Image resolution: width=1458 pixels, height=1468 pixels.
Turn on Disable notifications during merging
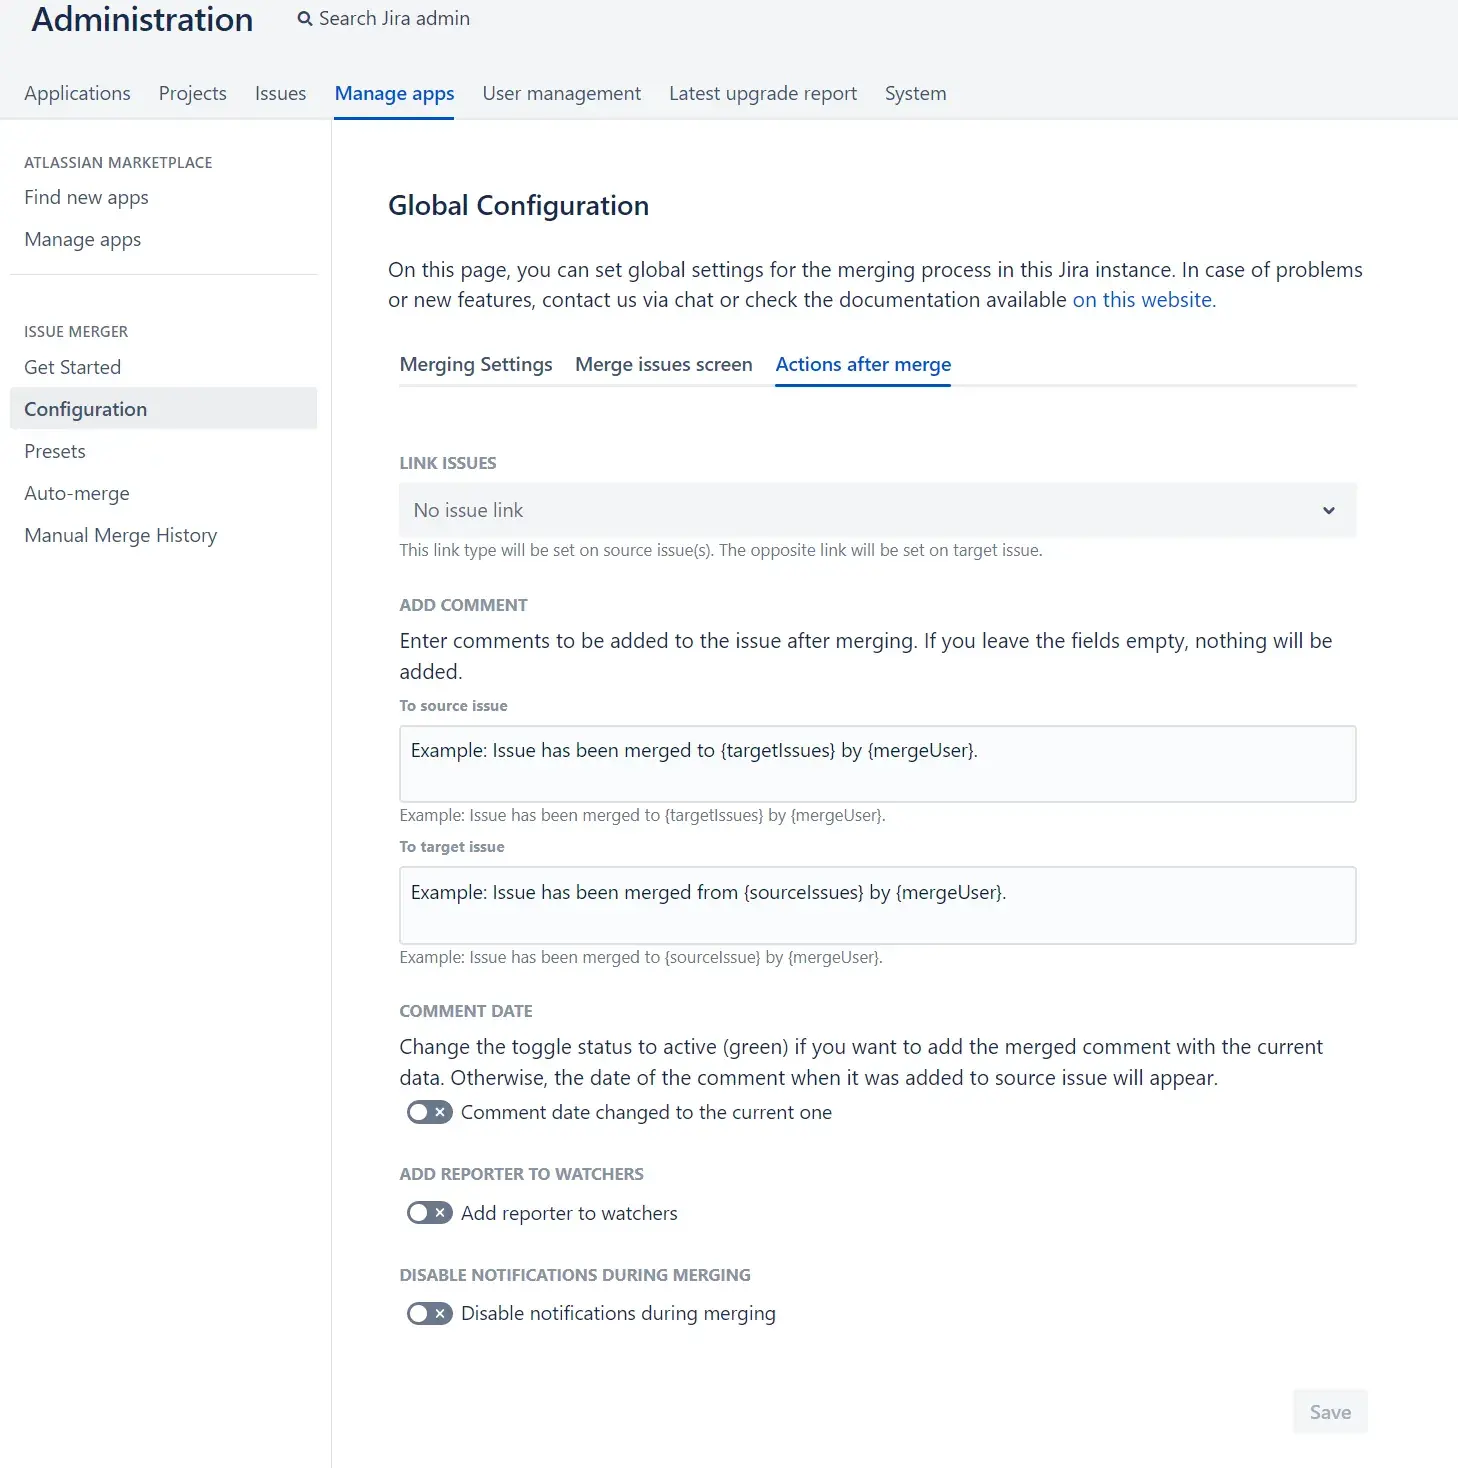tap(429, 1313)
